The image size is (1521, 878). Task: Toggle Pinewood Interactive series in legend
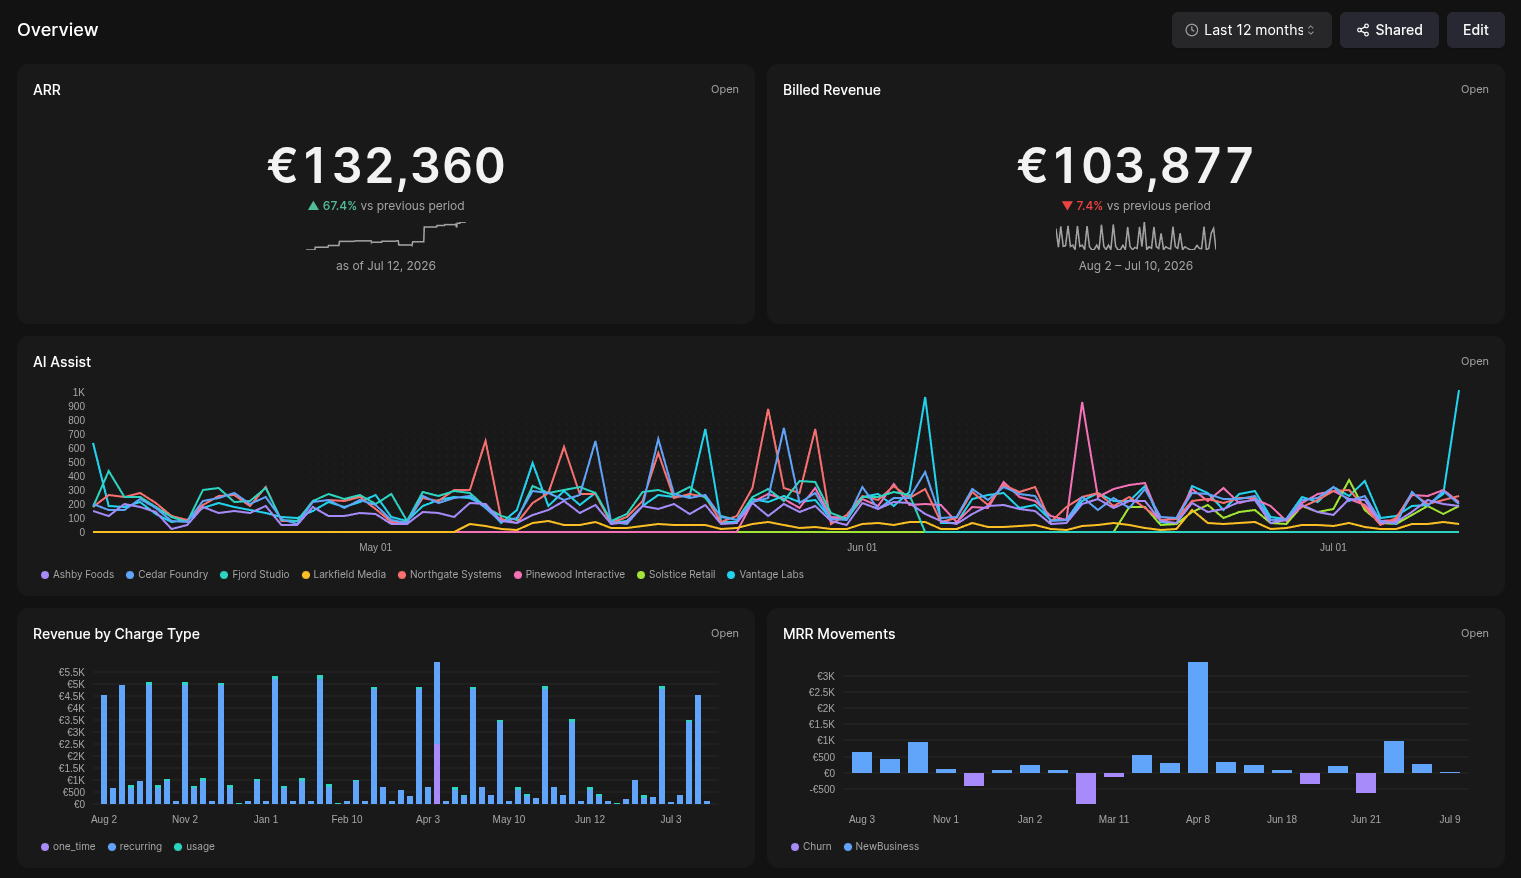(x=570, y=575)
